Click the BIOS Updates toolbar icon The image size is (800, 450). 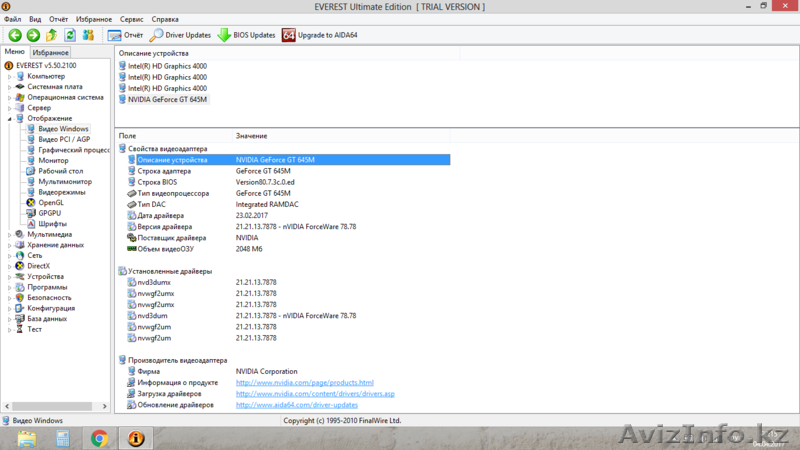coord(246,35)
